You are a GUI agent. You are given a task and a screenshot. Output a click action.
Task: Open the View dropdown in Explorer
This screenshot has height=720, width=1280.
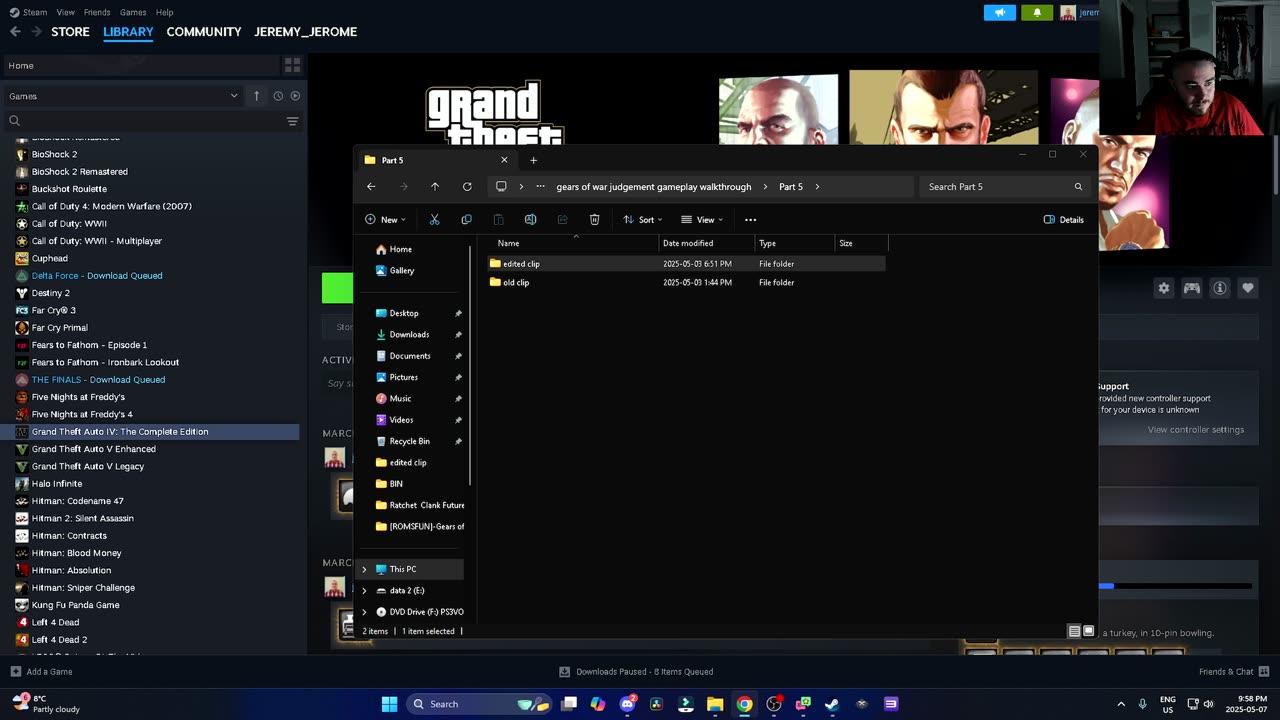point(702,220)
